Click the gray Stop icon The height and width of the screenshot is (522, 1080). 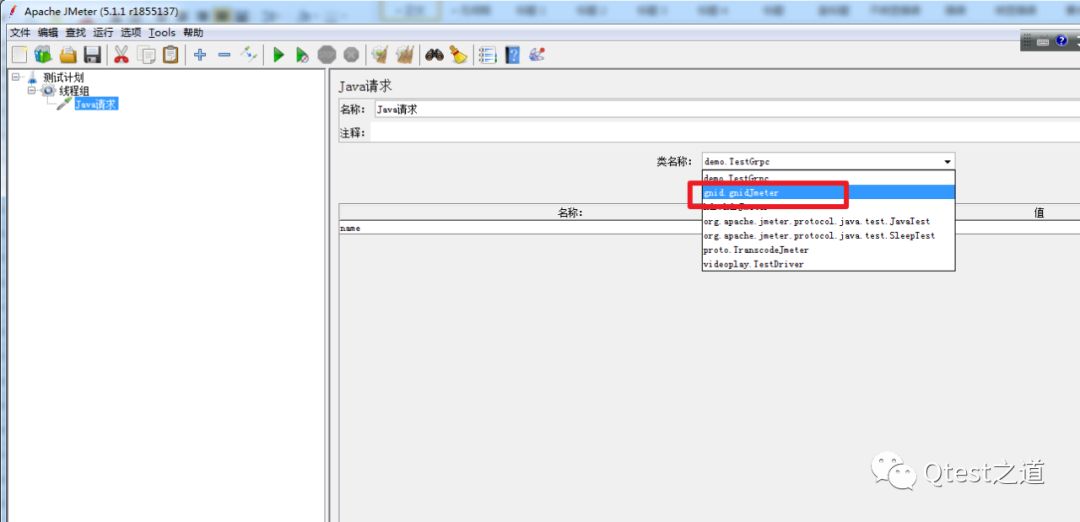coord(327,54)
